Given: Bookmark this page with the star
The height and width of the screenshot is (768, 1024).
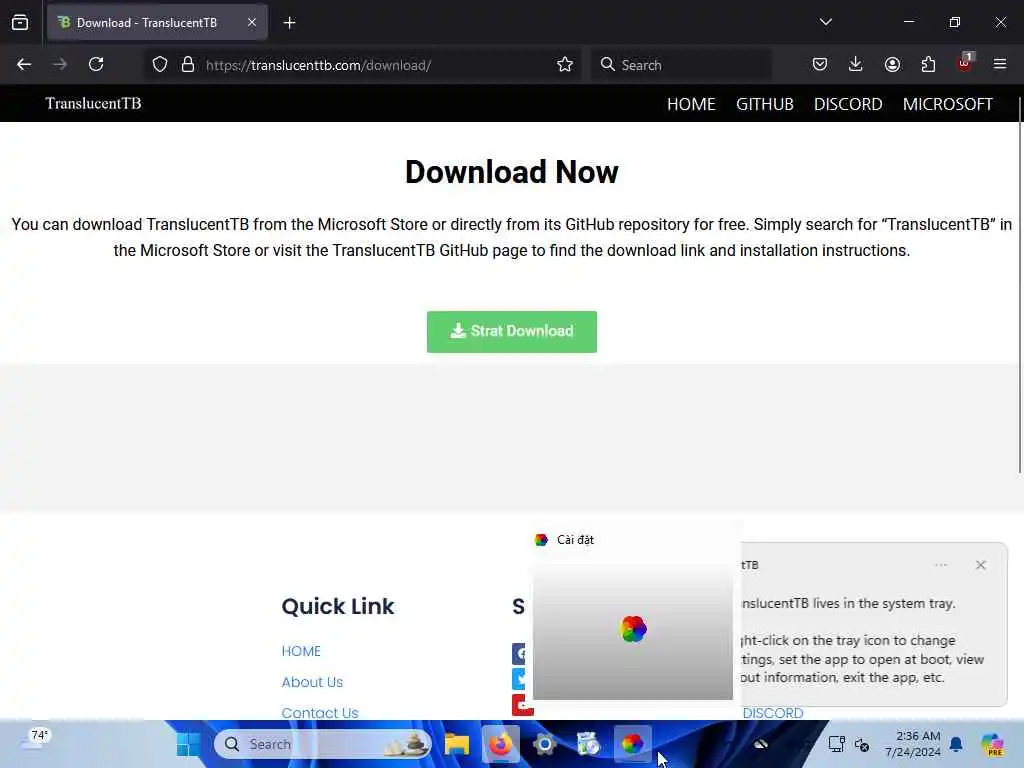Looking at the screenshot, I should (565, 65).
